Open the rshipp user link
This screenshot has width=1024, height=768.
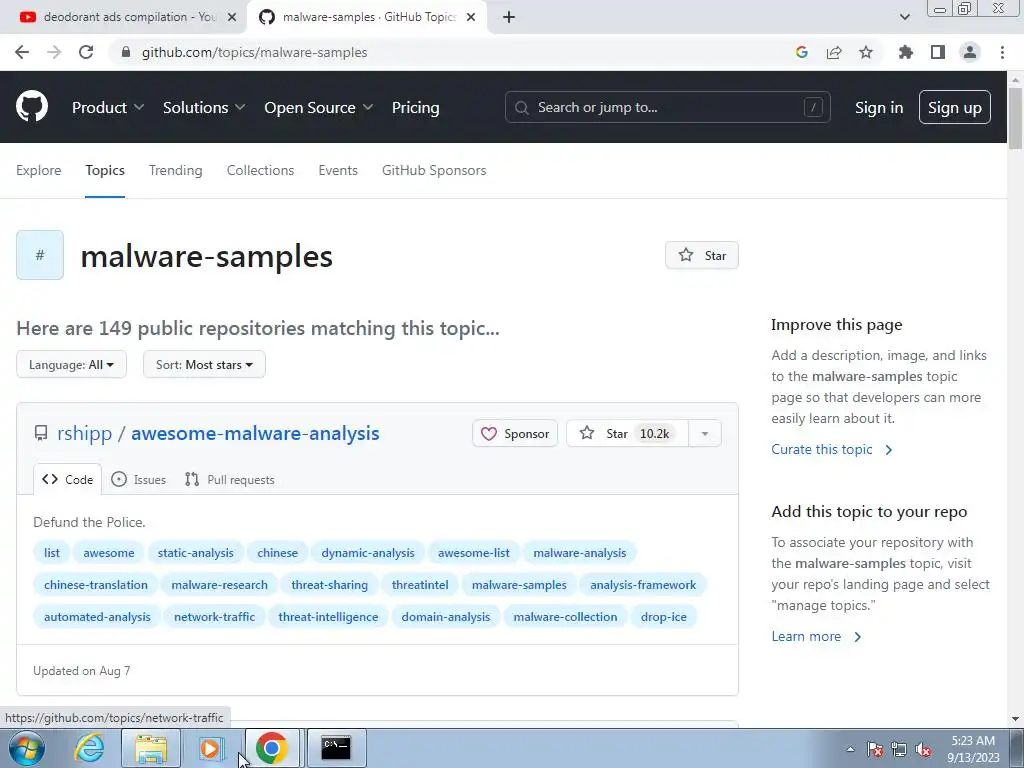(84, 433)
